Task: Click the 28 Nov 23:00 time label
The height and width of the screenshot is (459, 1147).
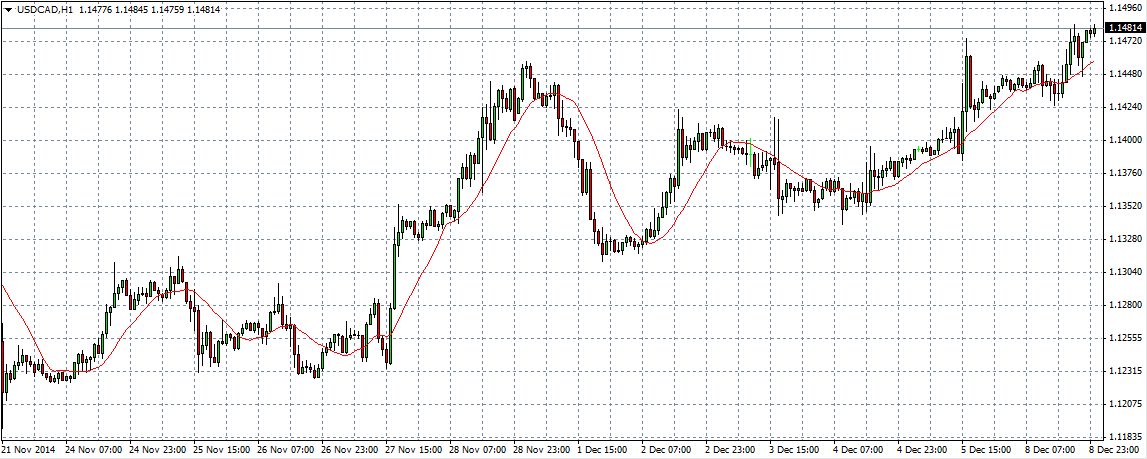Action: tap(540, 449)
